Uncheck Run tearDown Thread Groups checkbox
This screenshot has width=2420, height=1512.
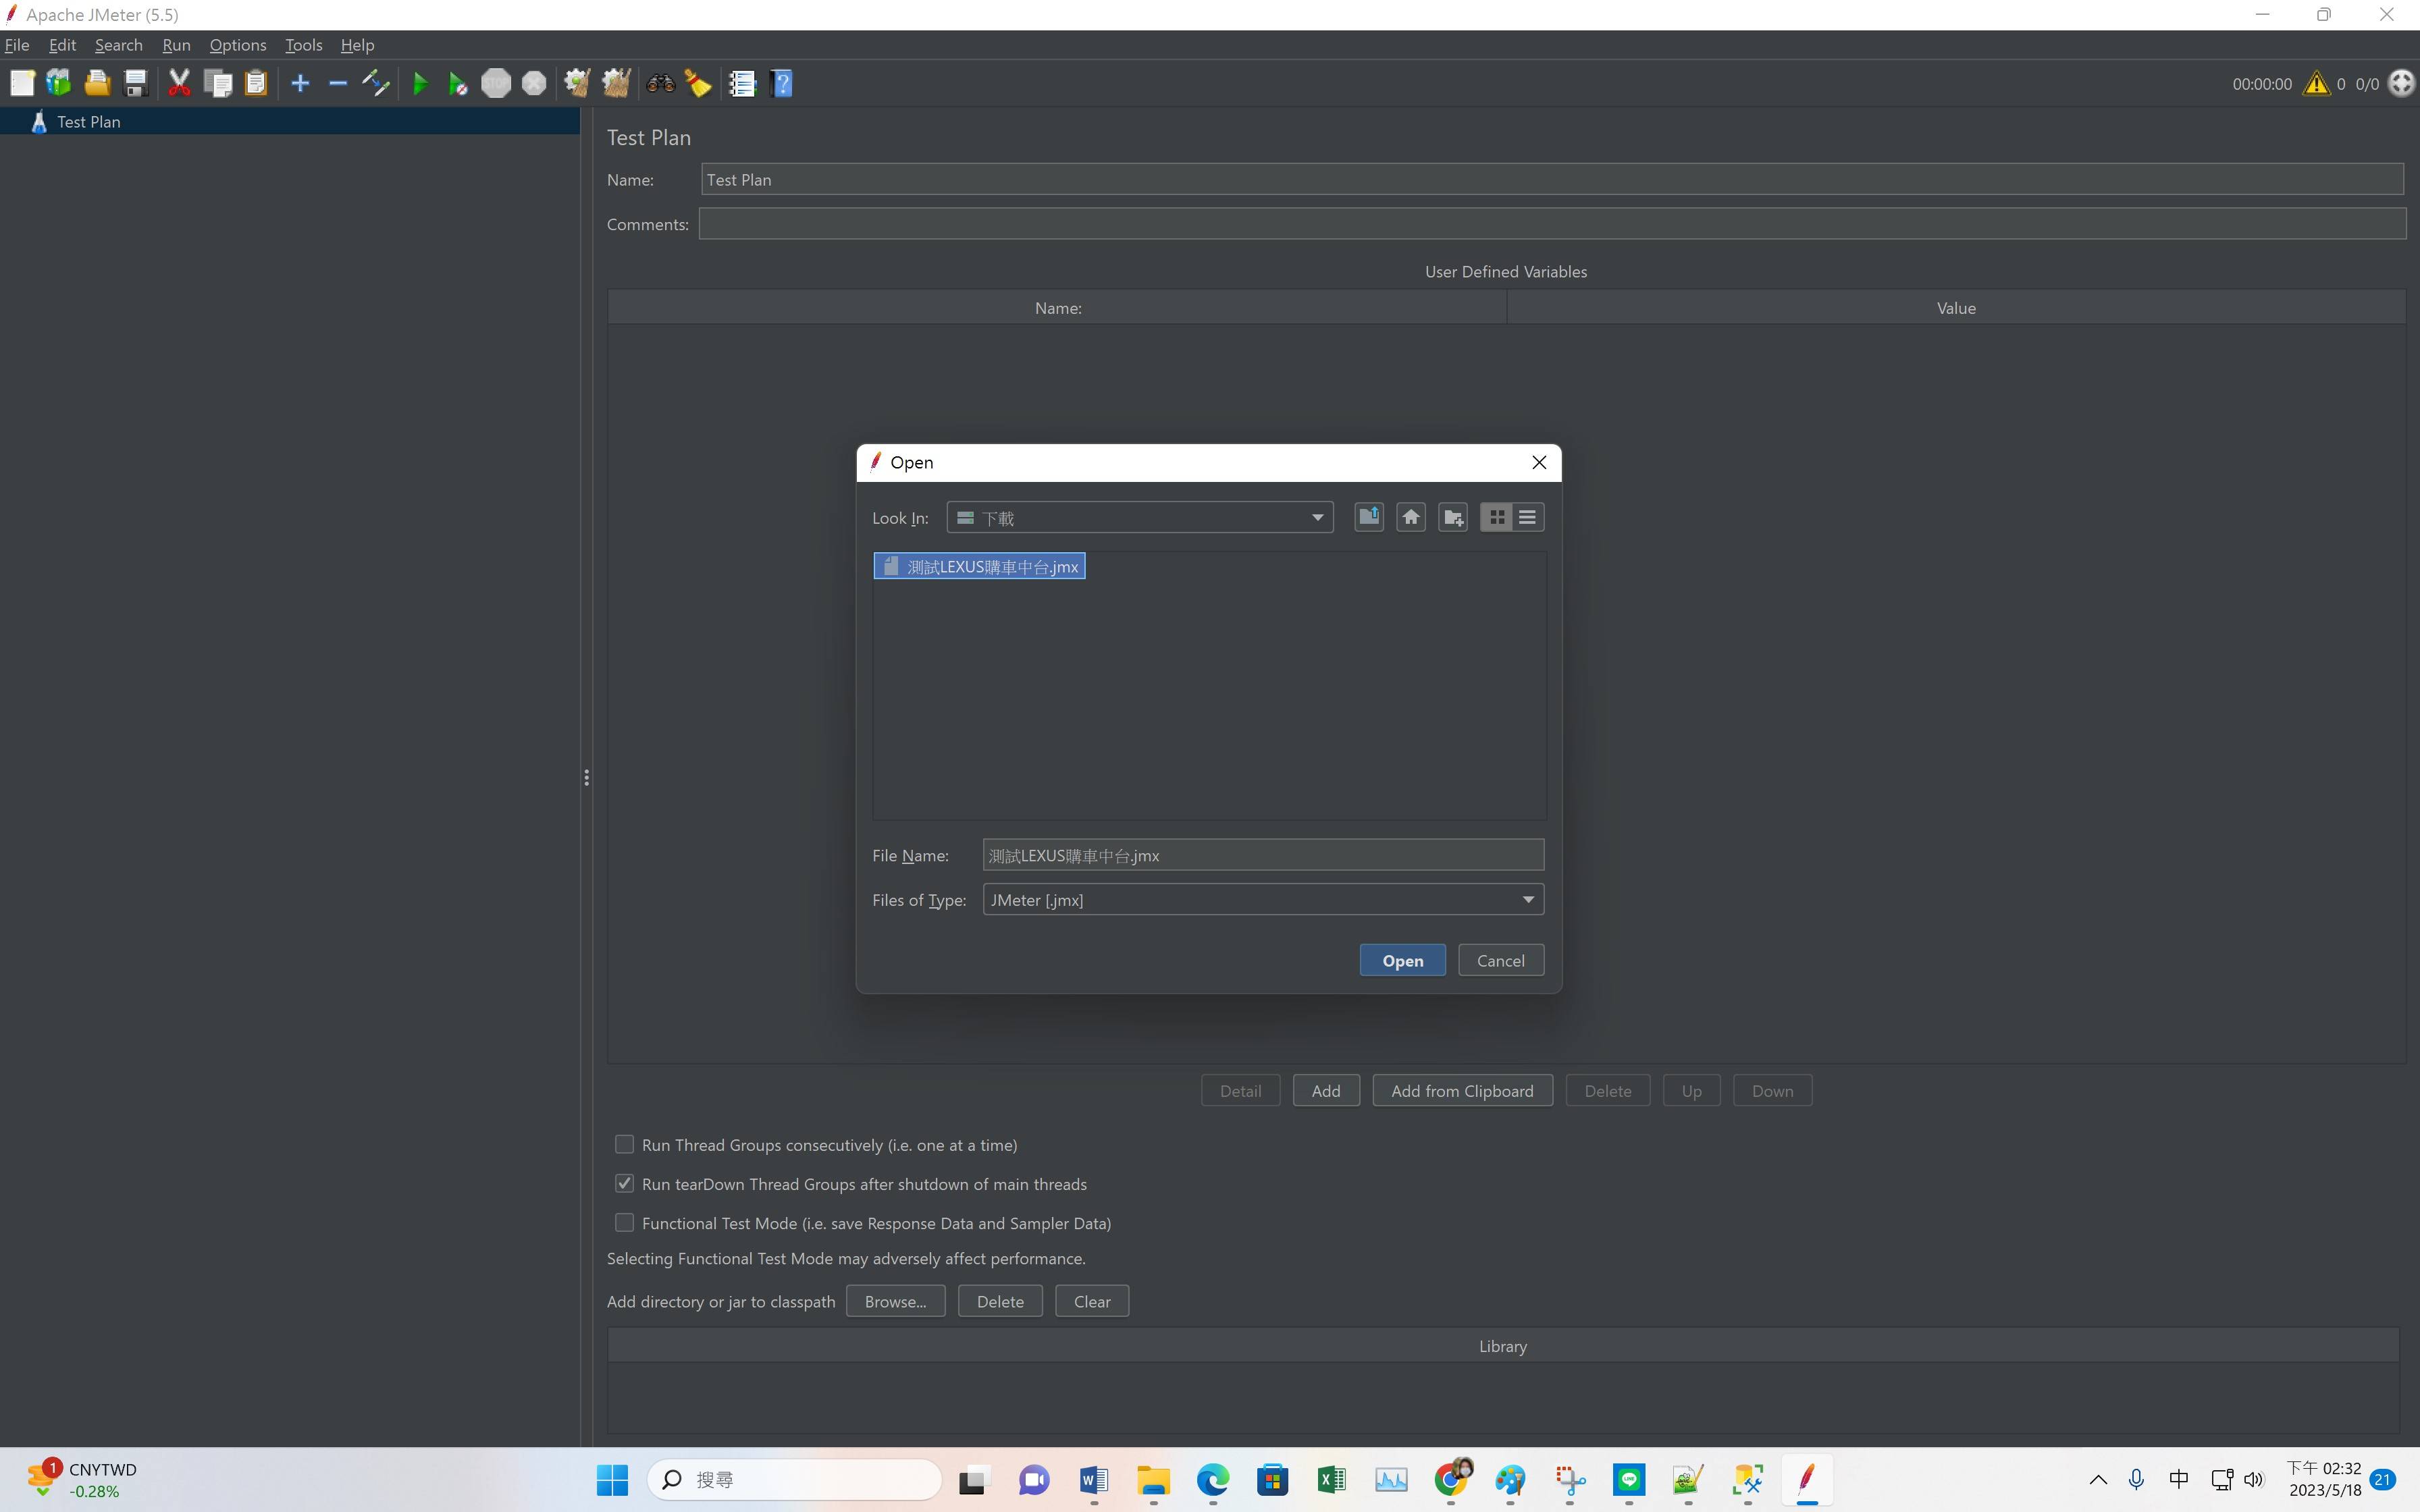pos(624,1183)
